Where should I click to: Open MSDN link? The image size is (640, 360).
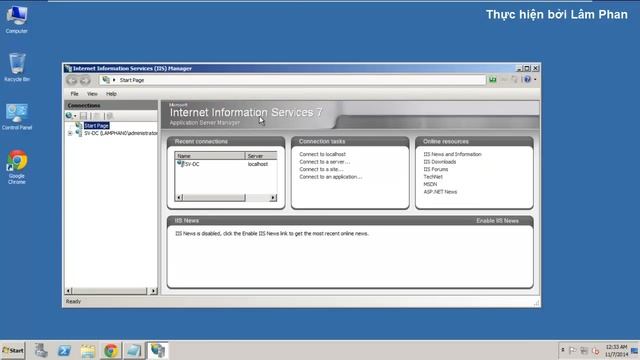pyautogui.click(x=430, y=184)
